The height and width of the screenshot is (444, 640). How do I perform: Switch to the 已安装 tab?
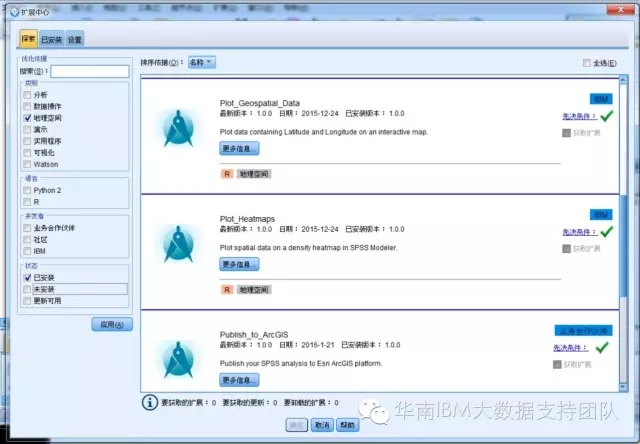coord(51,40)
